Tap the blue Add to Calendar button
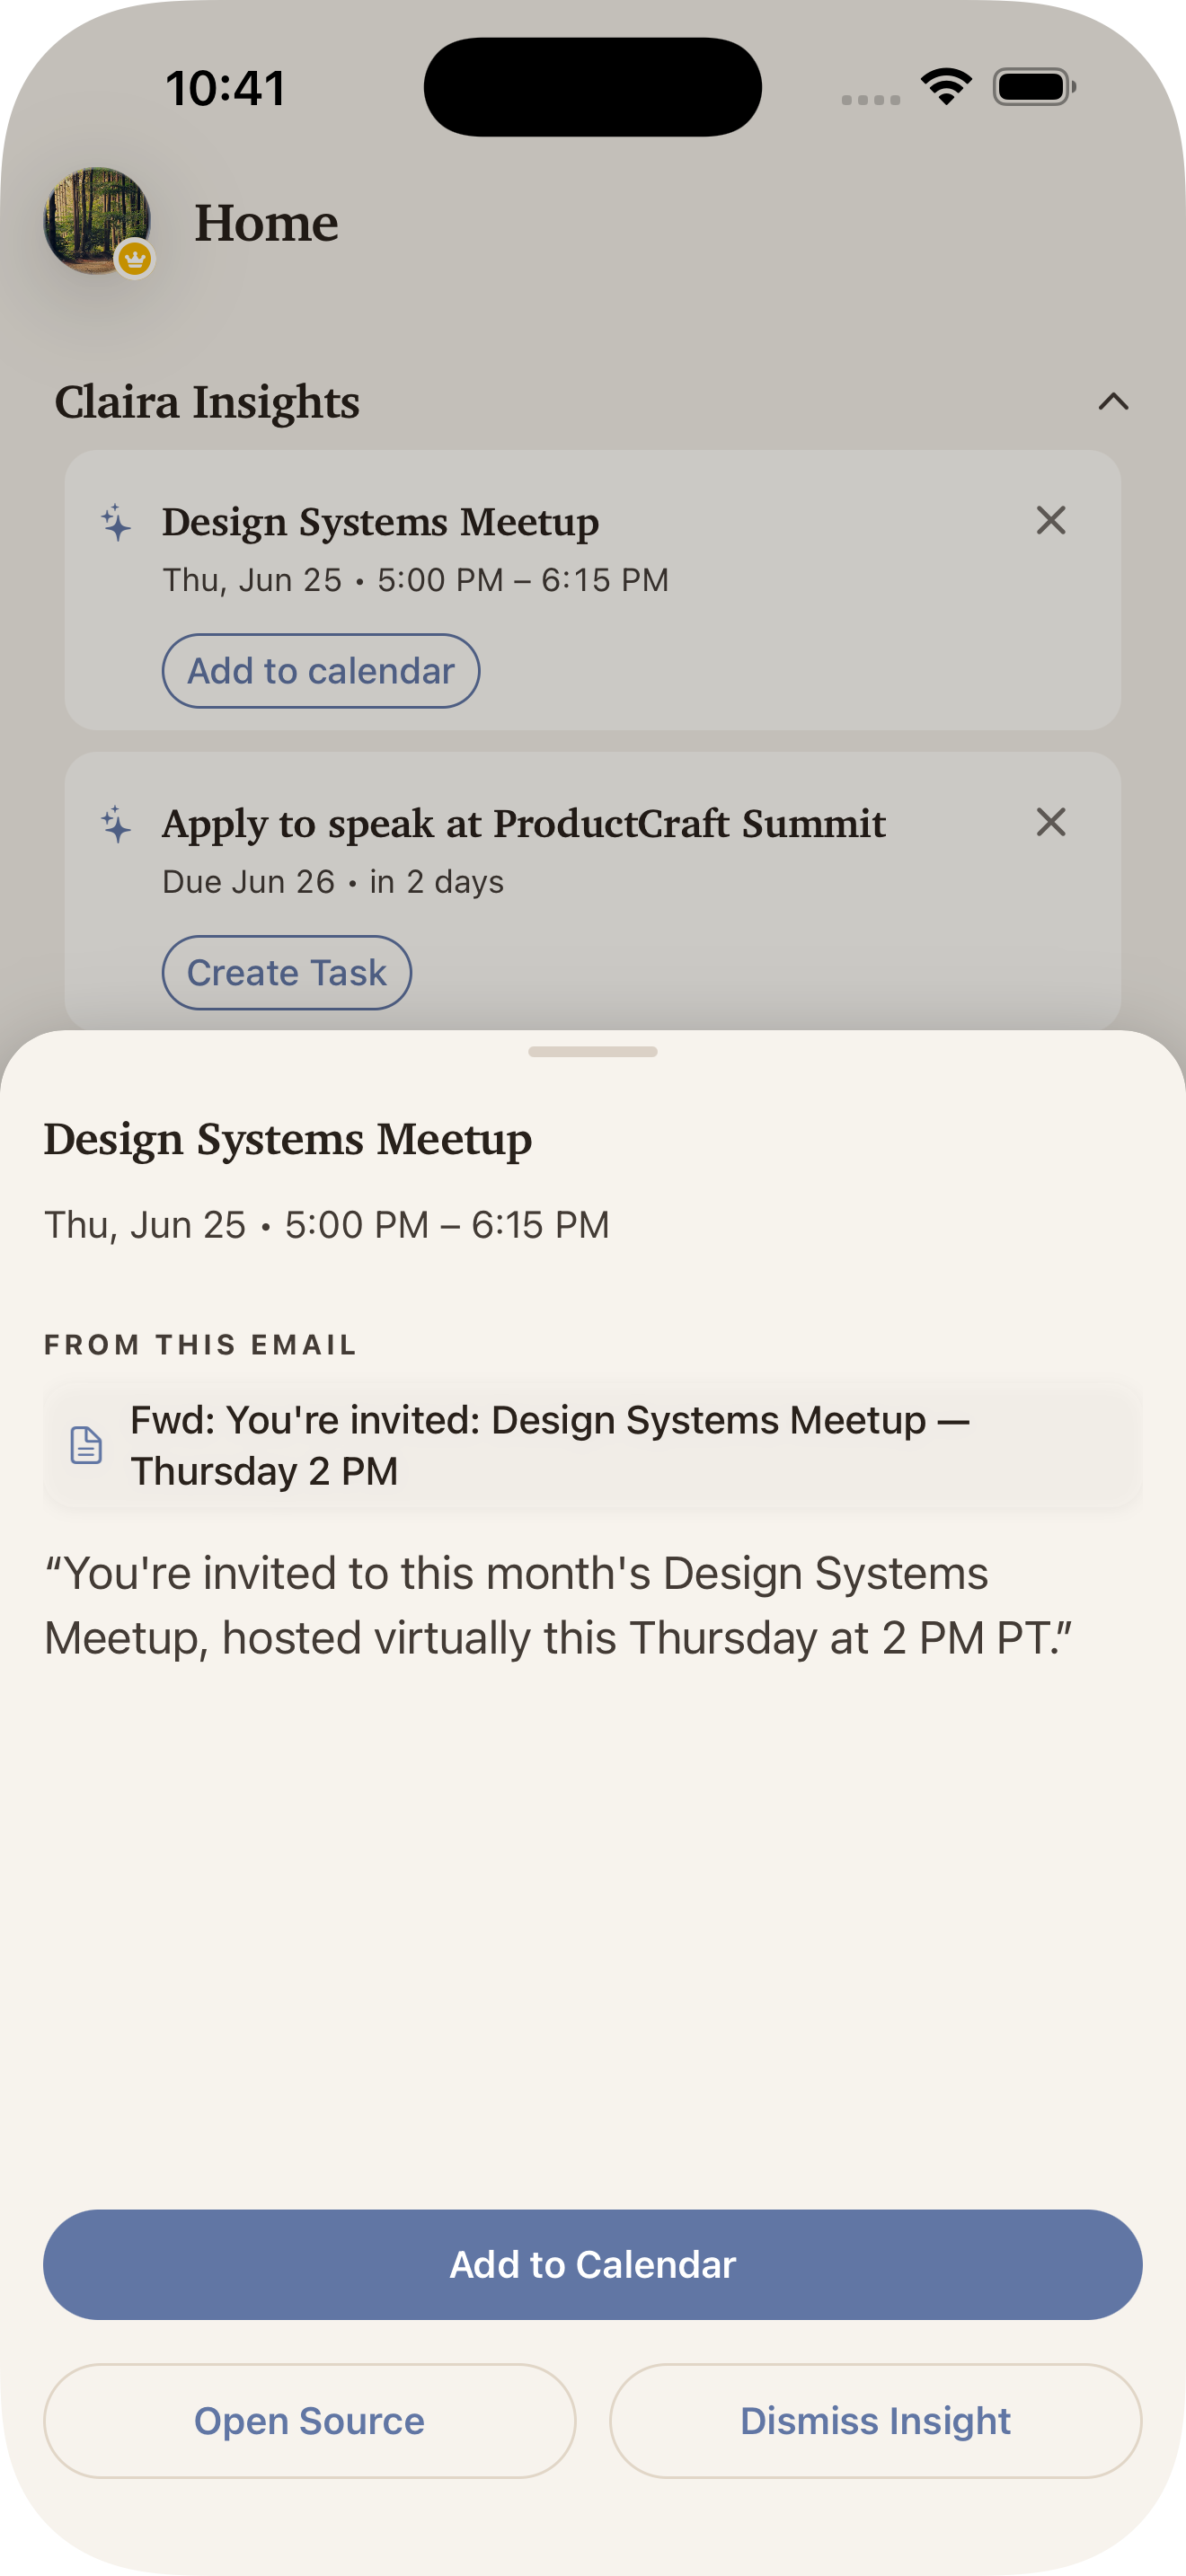The width and height of the screenshot is (1186, 2576). click(593, 2264)
